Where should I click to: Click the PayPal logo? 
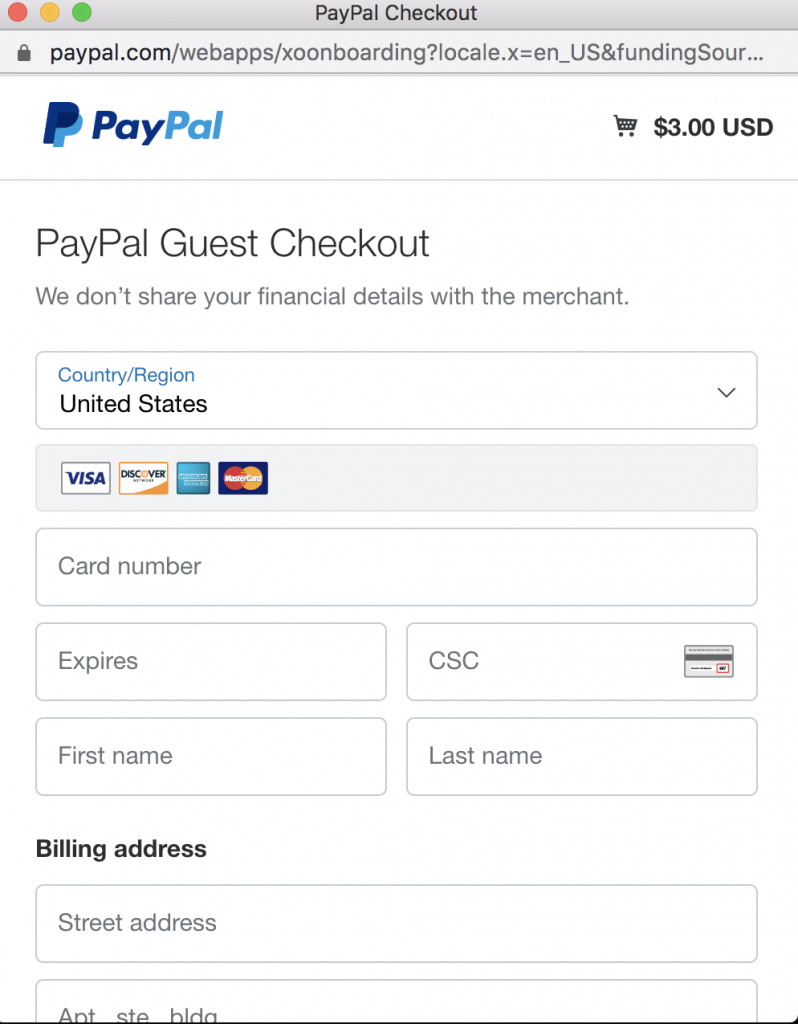pyautogui.click(x=132, y=126)
